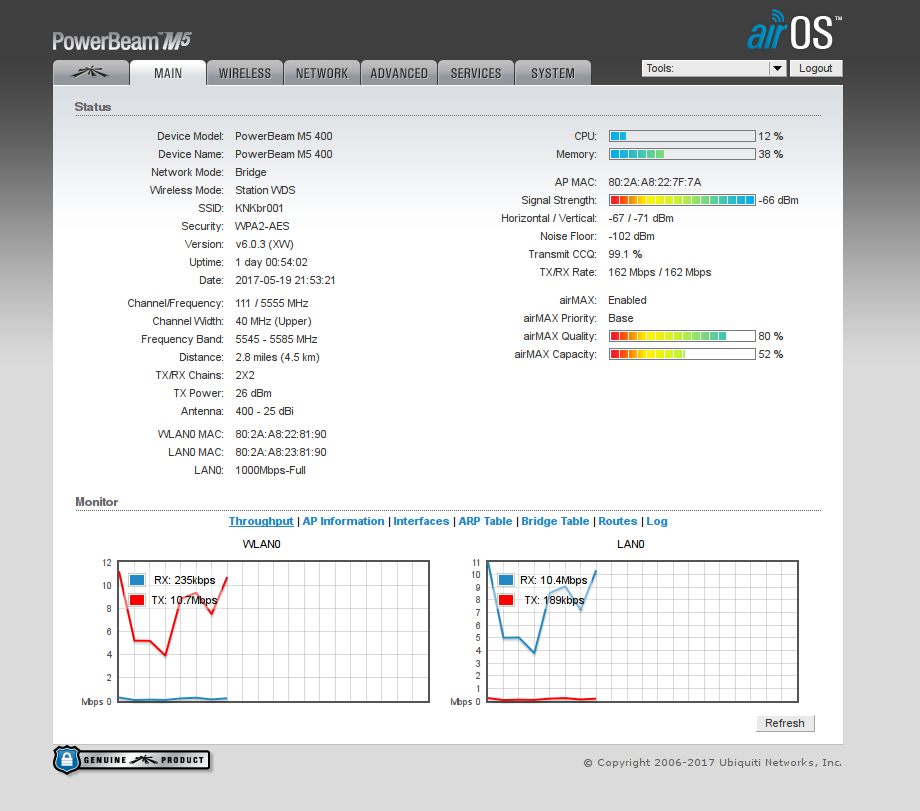Screen dimensions: 920x811
Task: Switch to the MAIN tab
Action: pos(168,73)
